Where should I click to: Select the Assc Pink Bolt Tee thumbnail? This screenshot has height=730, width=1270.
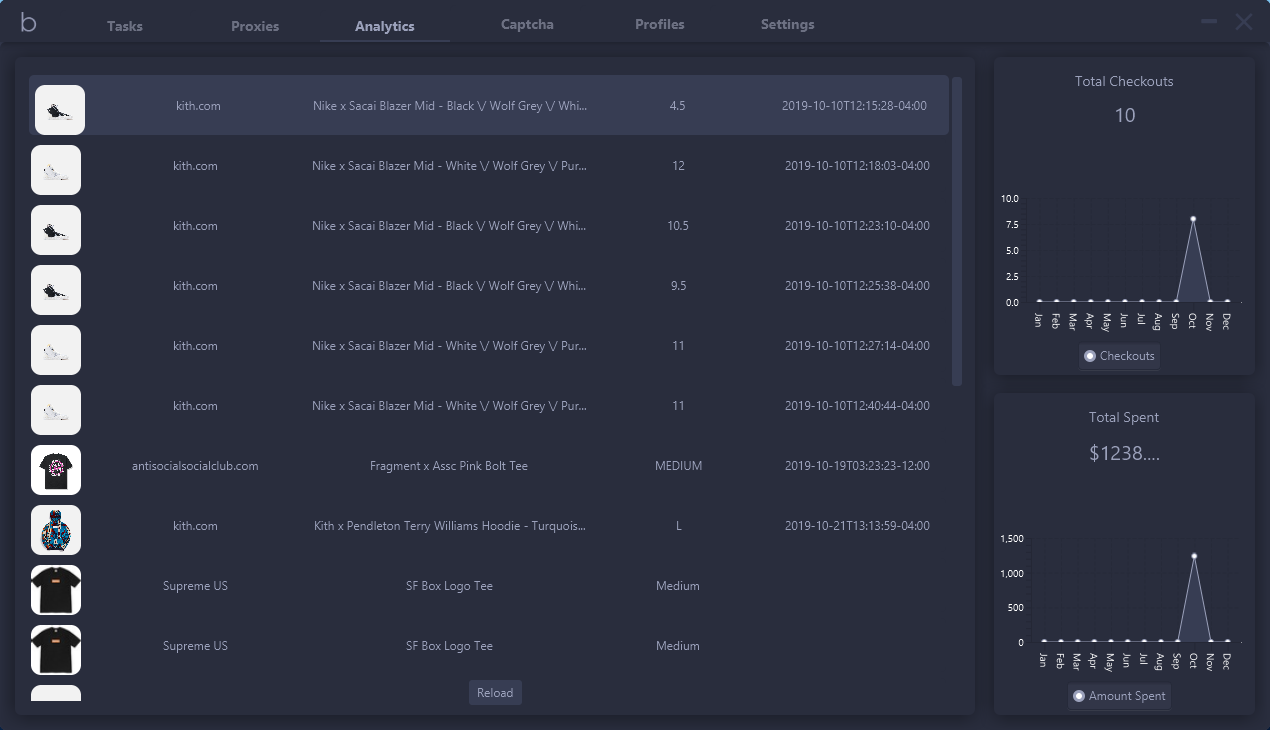pos(56,470)
